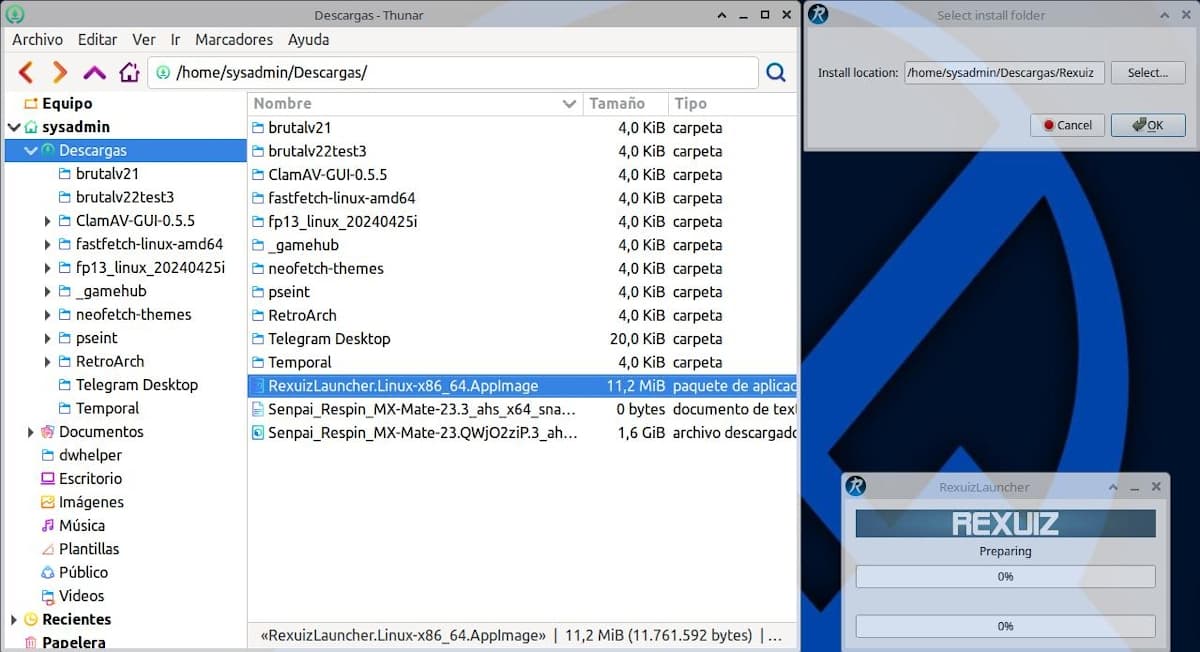Click the Escritorio icon in sidebar
Viewport: 1200px width, 652px height.
click(x=47, y=479)
